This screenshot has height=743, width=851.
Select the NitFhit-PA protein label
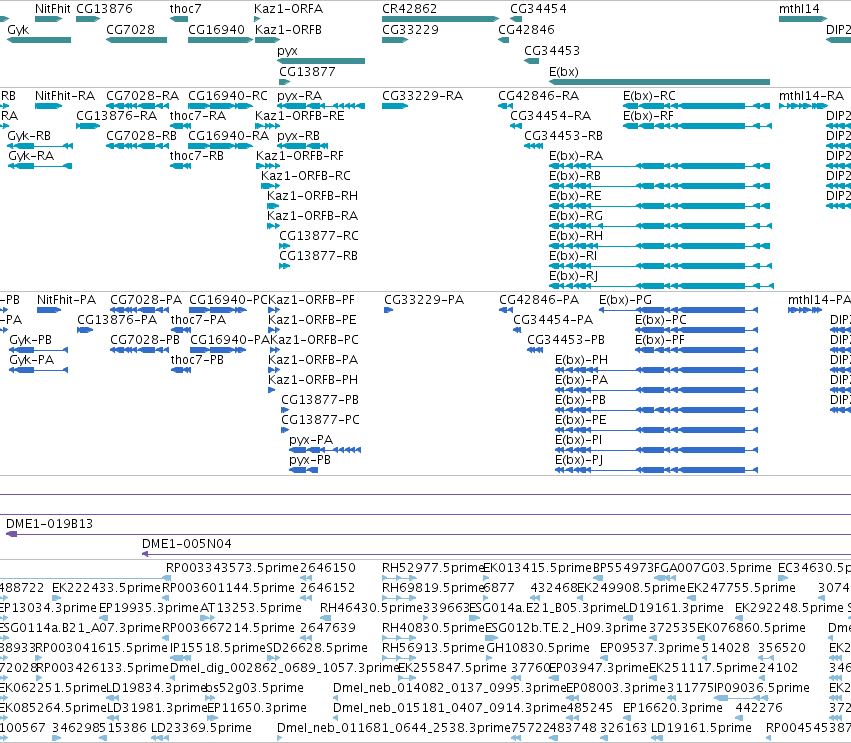pyautogui.click(x=66, y=300)
